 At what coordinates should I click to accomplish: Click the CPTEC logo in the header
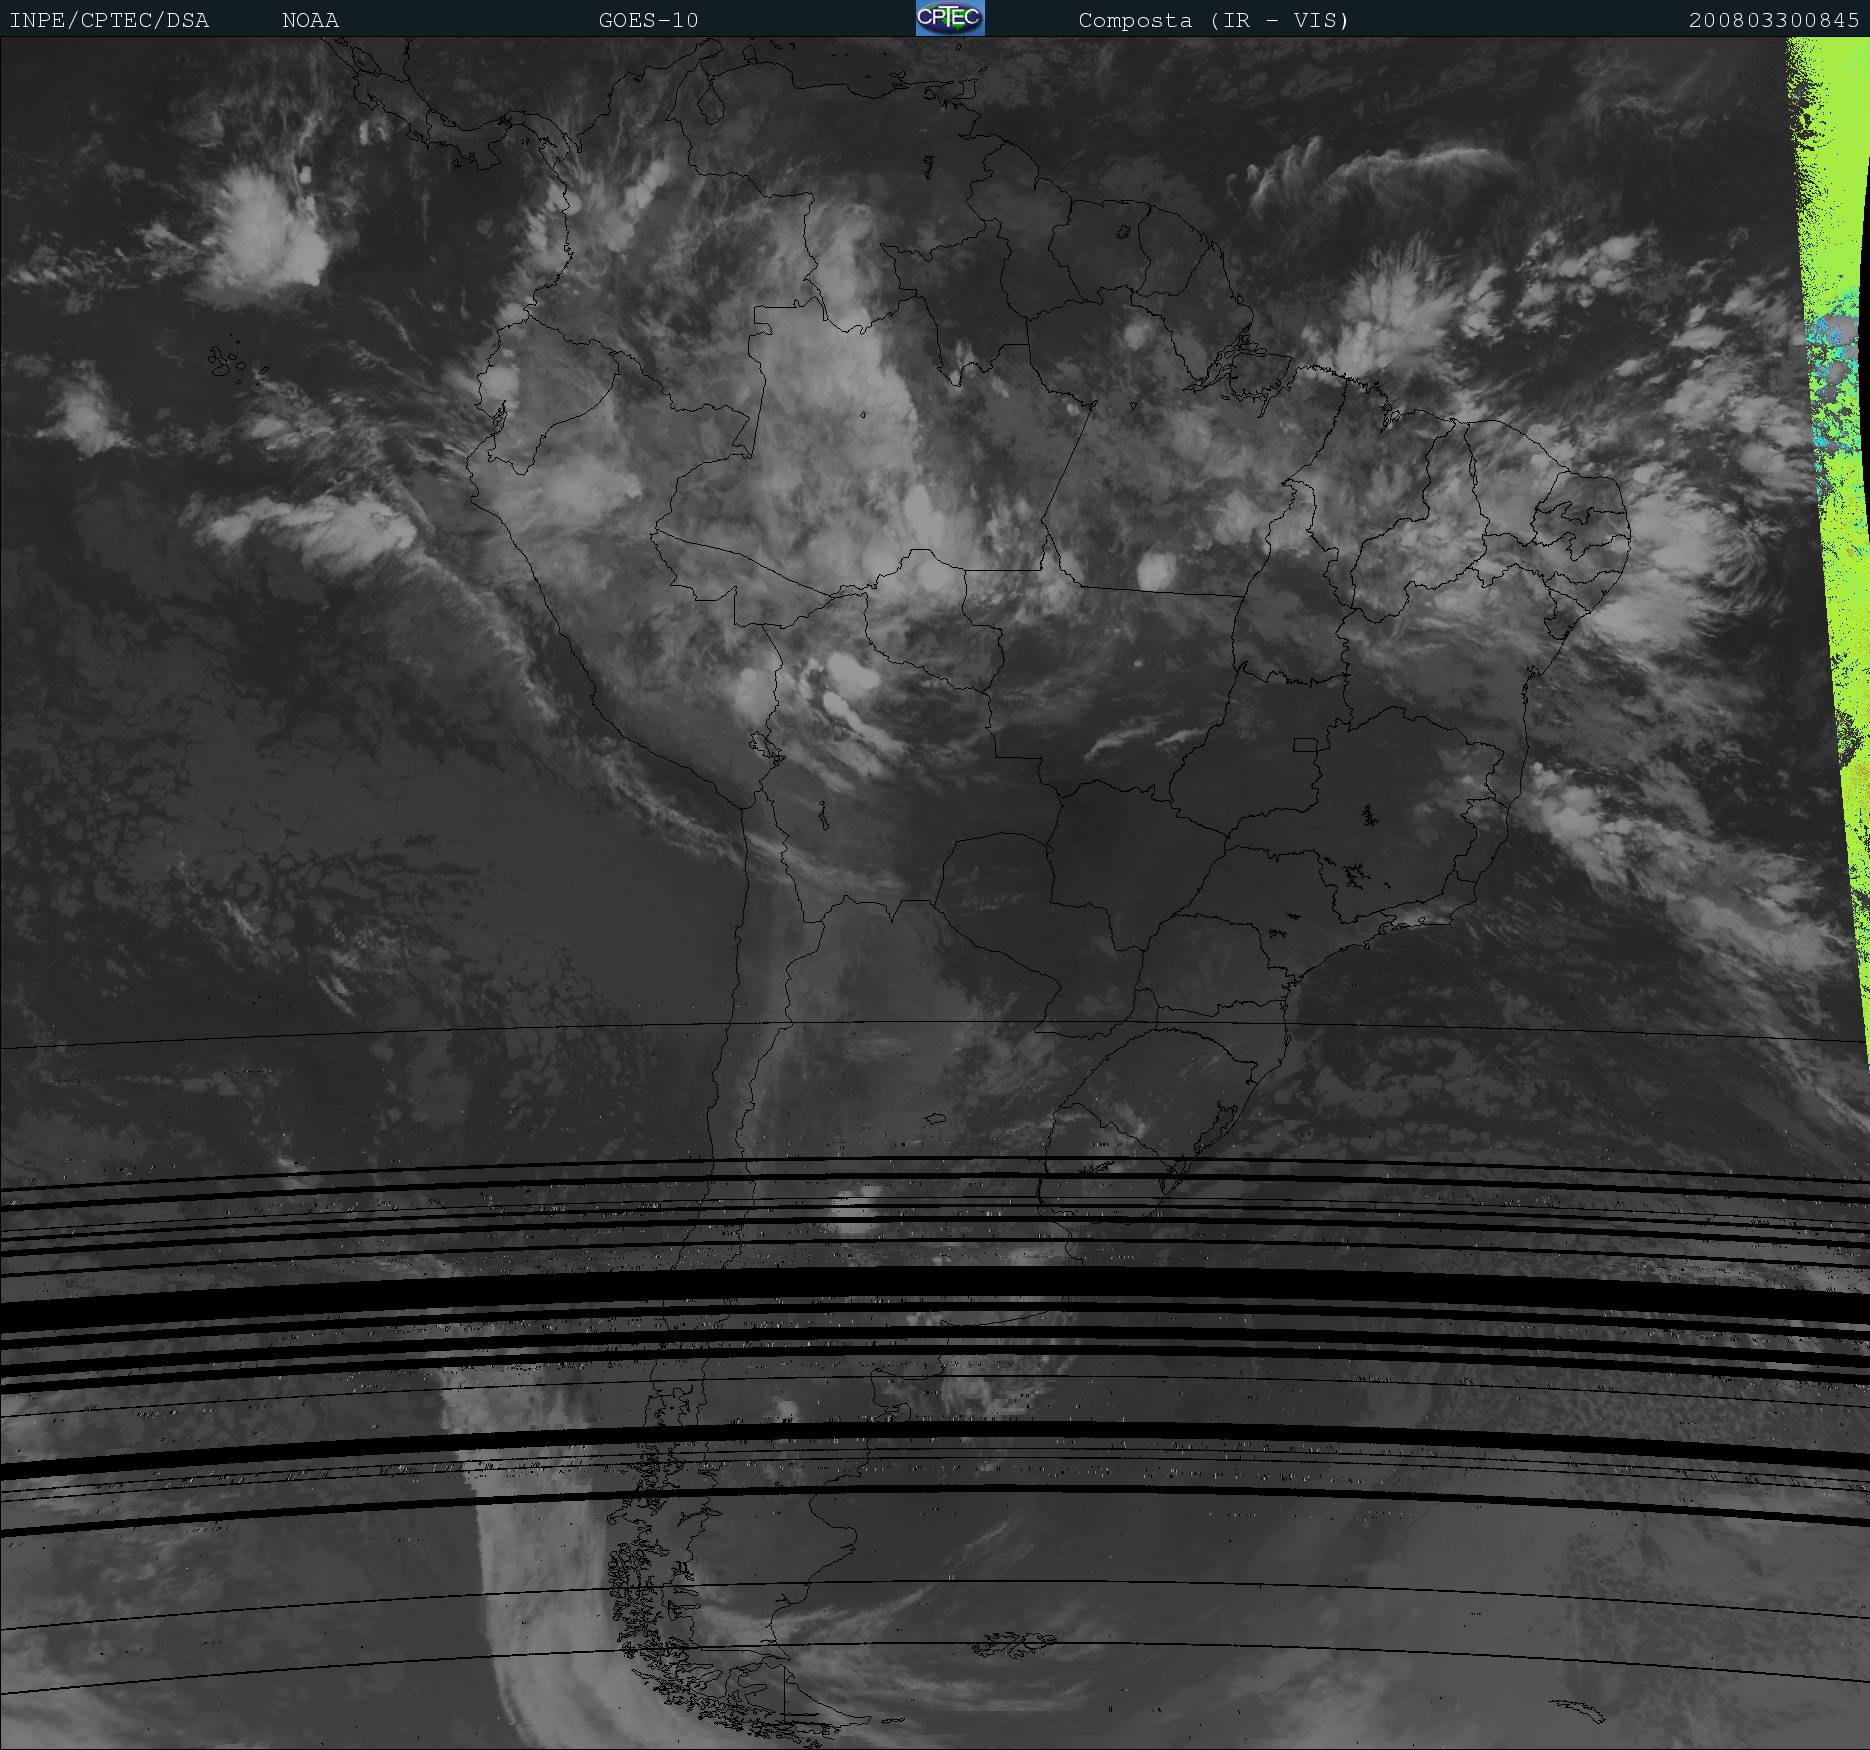coord(949,18)
